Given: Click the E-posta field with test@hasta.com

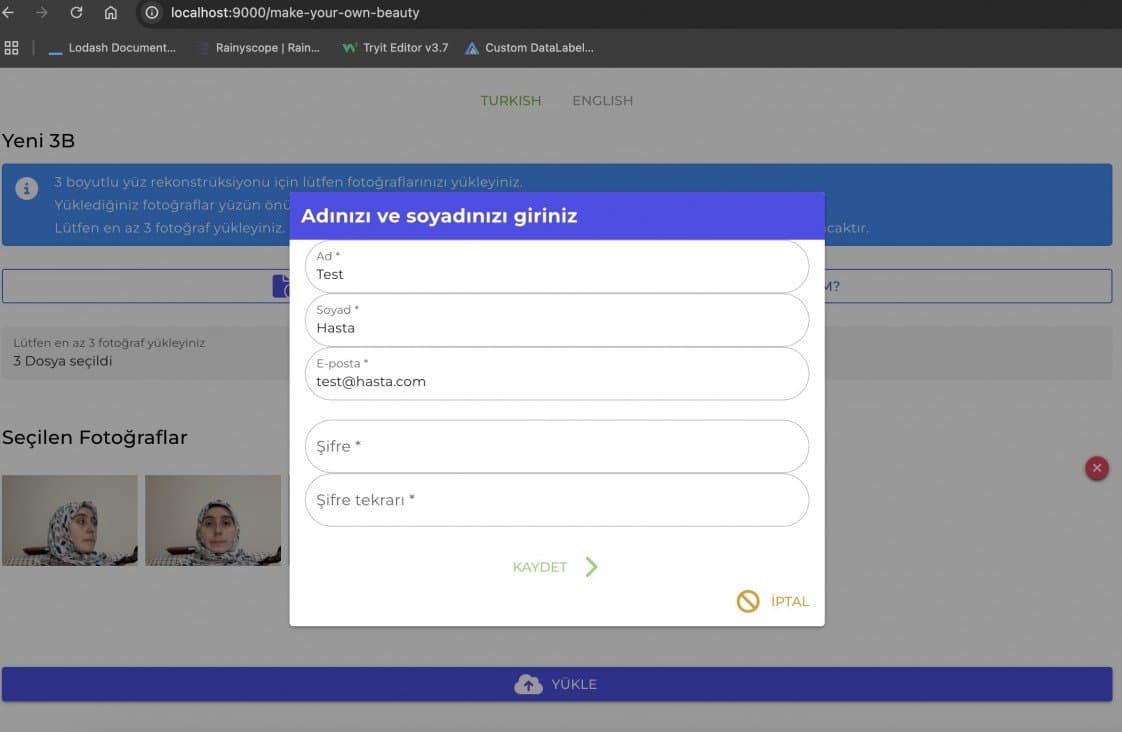Looking at the screenshot, I should click(x=557, y=374).
